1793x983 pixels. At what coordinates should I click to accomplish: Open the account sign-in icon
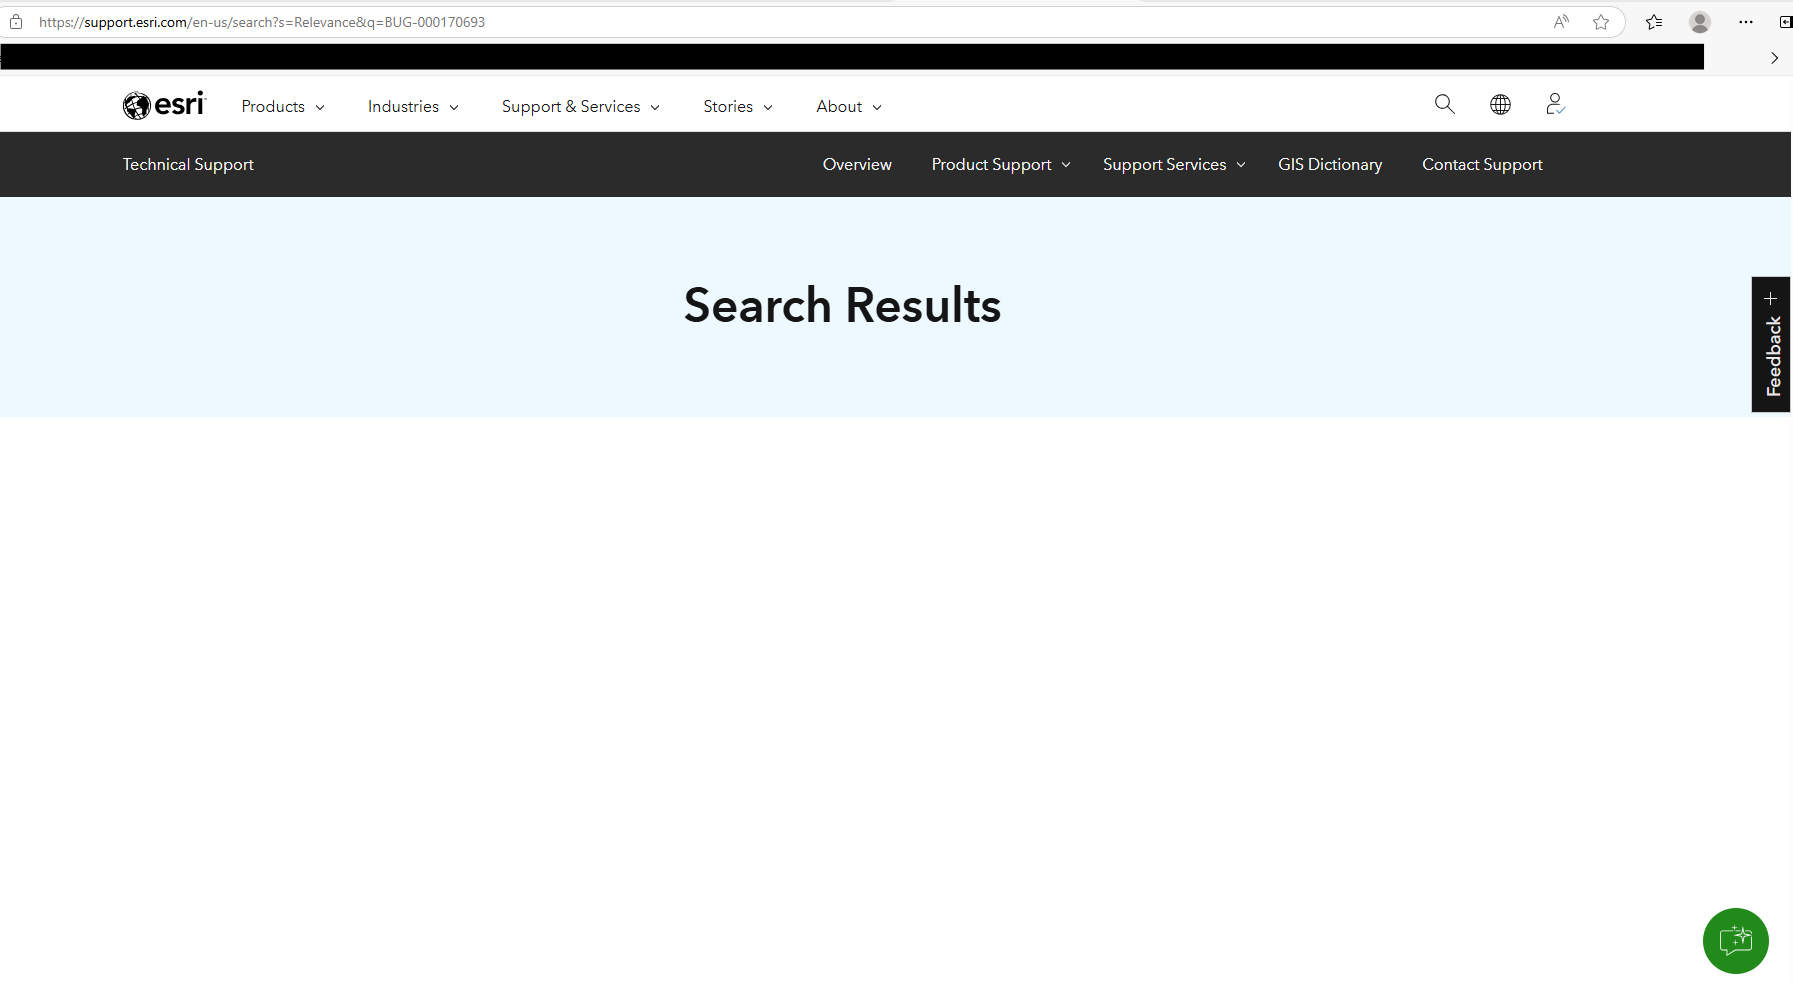click(1553, 104)
